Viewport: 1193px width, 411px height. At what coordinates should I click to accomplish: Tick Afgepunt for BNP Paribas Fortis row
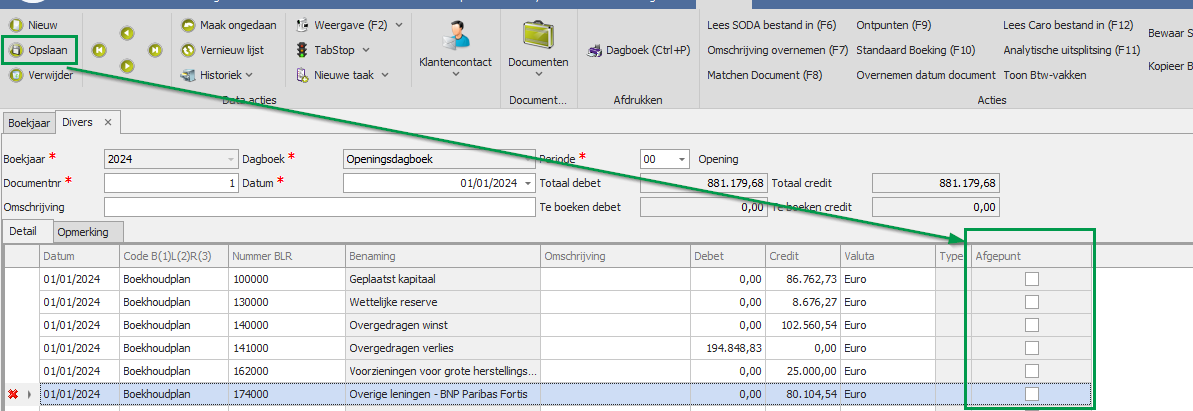[x=1031, y=394]
